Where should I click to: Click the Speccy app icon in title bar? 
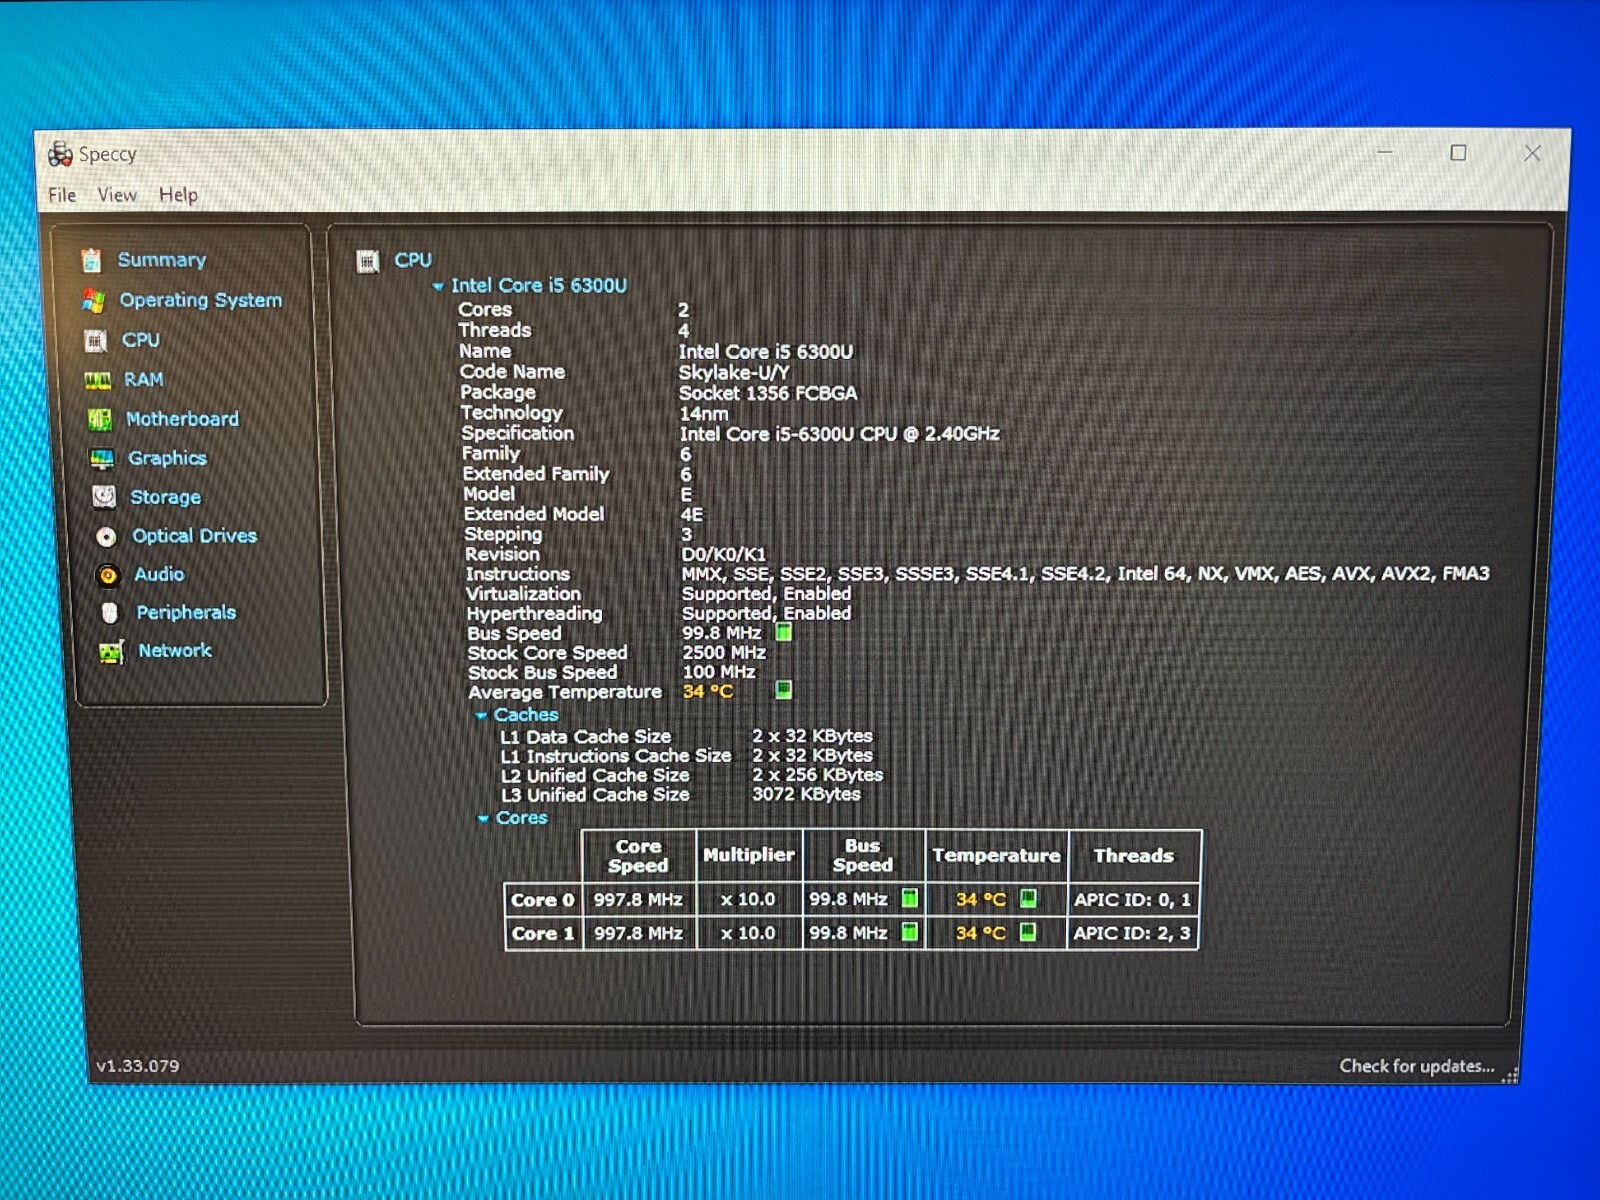click(x=60, y=154)
